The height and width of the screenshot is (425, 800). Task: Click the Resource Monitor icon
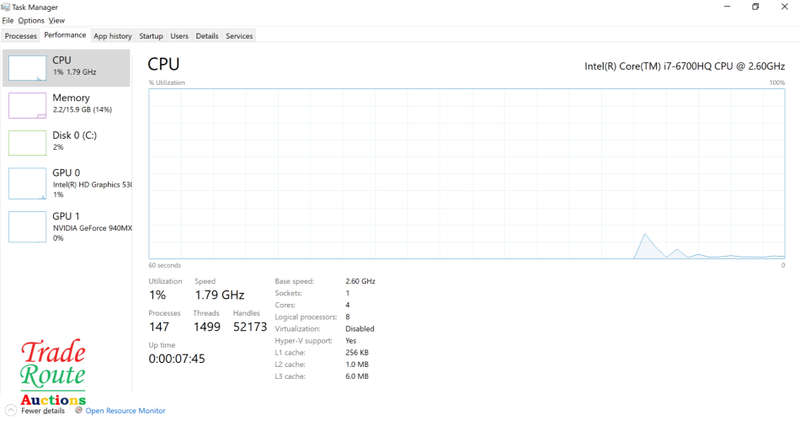[x=79, y=410]
